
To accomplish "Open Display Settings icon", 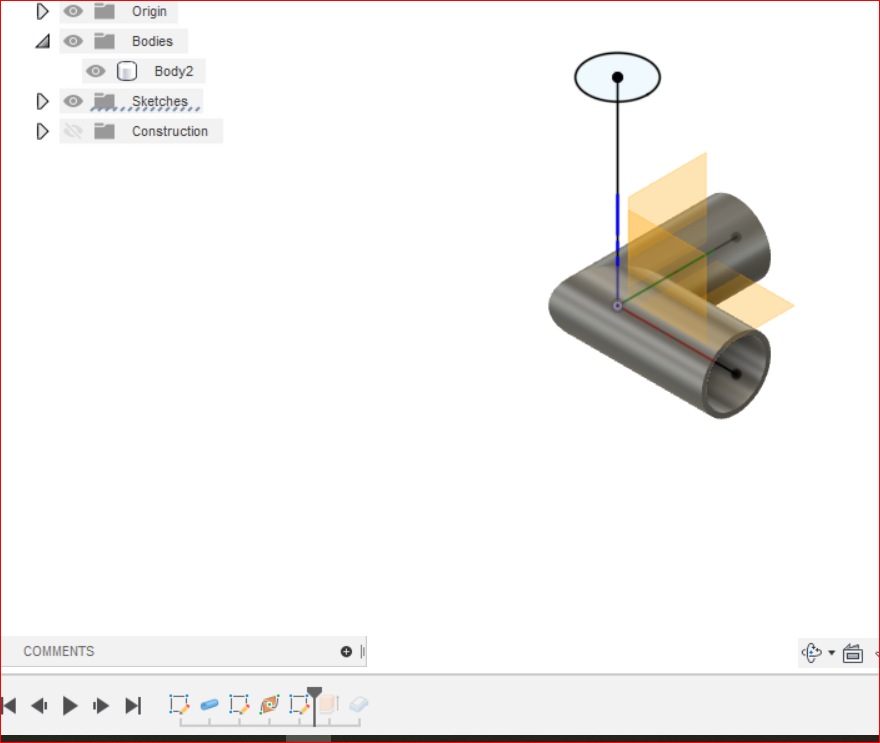I will [x=852, y=653].
